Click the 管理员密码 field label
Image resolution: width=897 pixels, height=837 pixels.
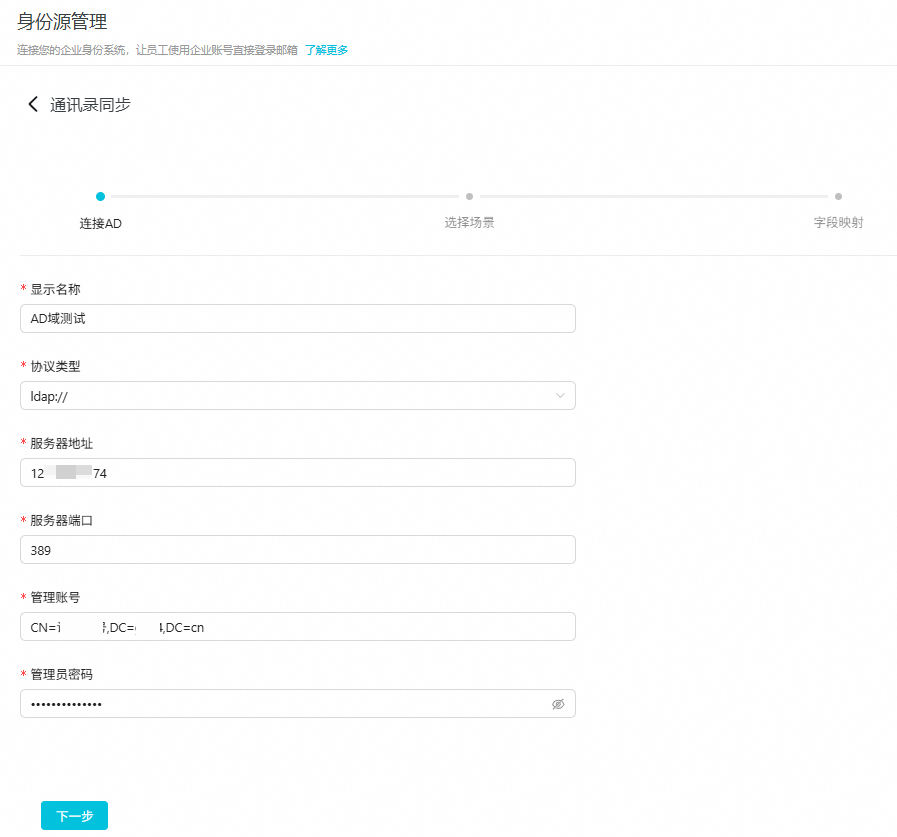coord(61,675)
